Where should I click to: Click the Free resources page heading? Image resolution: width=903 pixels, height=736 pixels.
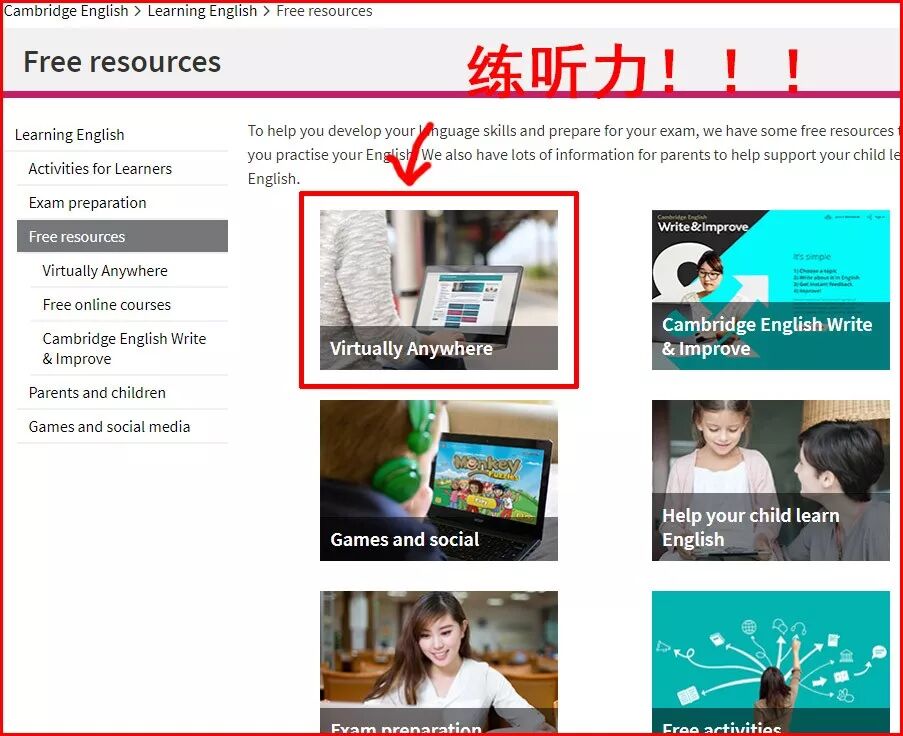pos(122,62)
